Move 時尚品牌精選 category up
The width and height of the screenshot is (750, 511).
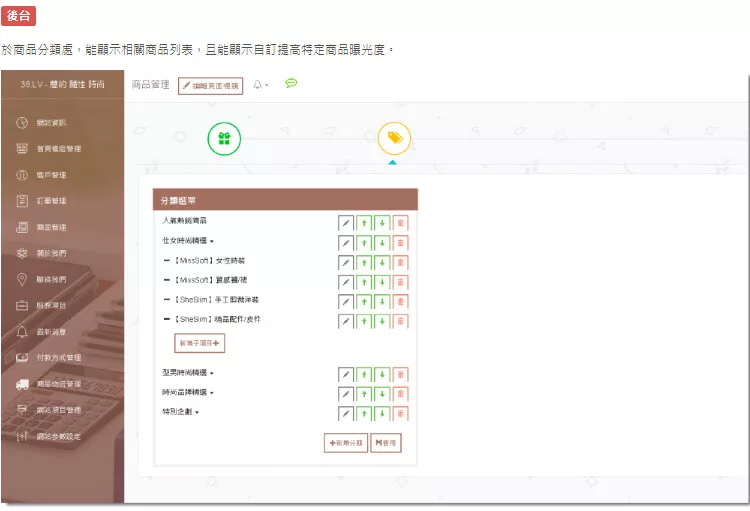coord(365,394)
